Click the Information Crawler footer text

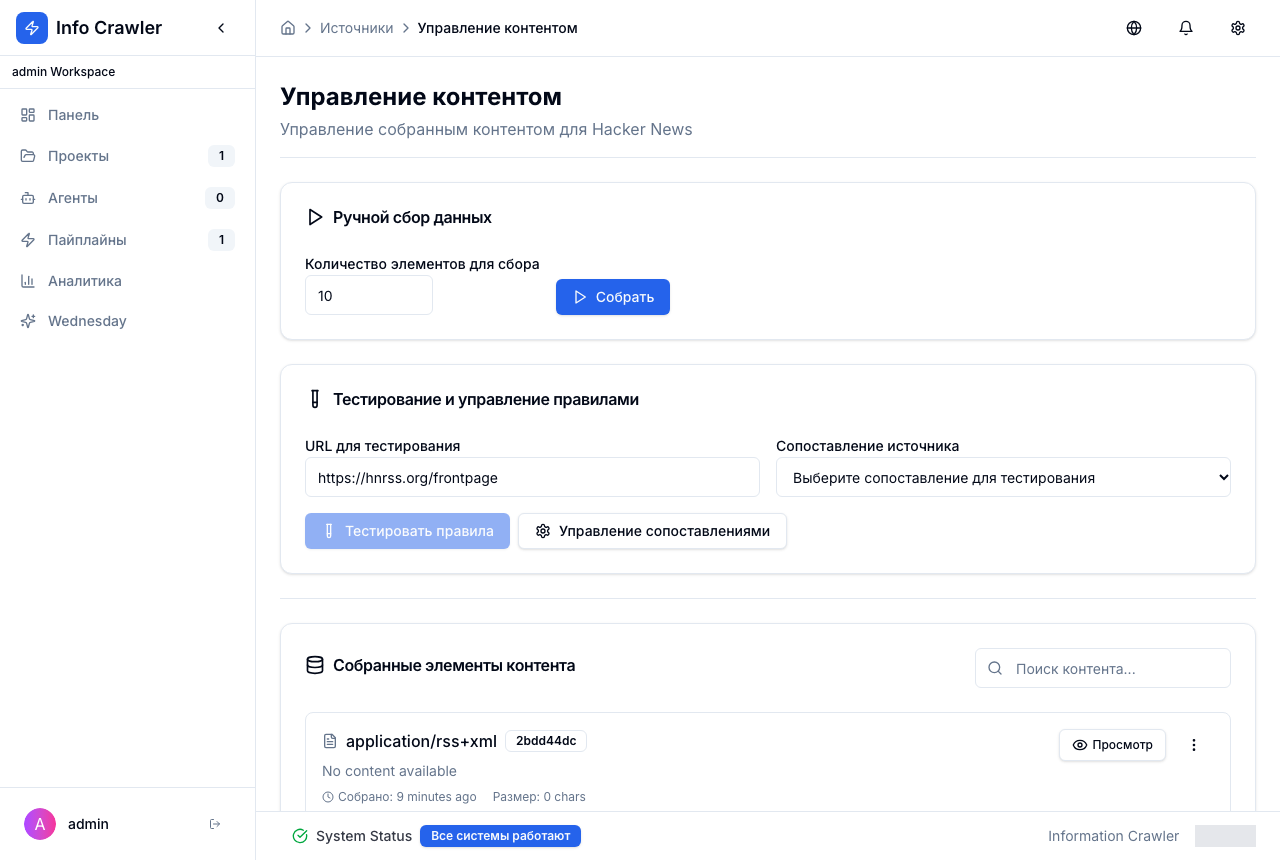pos(1113,836)
